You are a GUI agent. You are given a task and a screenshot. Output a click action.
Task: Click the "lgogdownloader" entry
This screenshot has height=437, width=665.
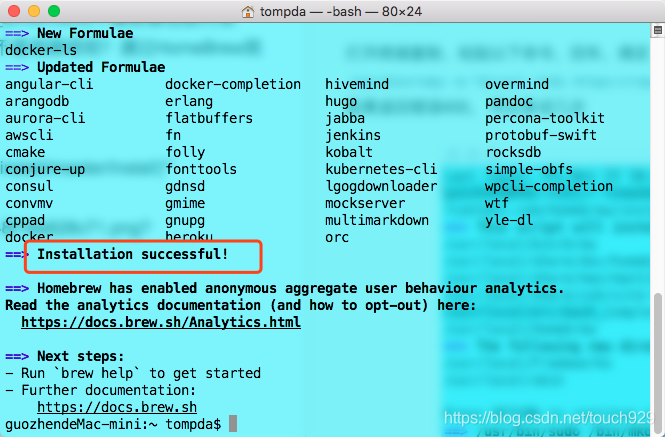pos(381,186)
